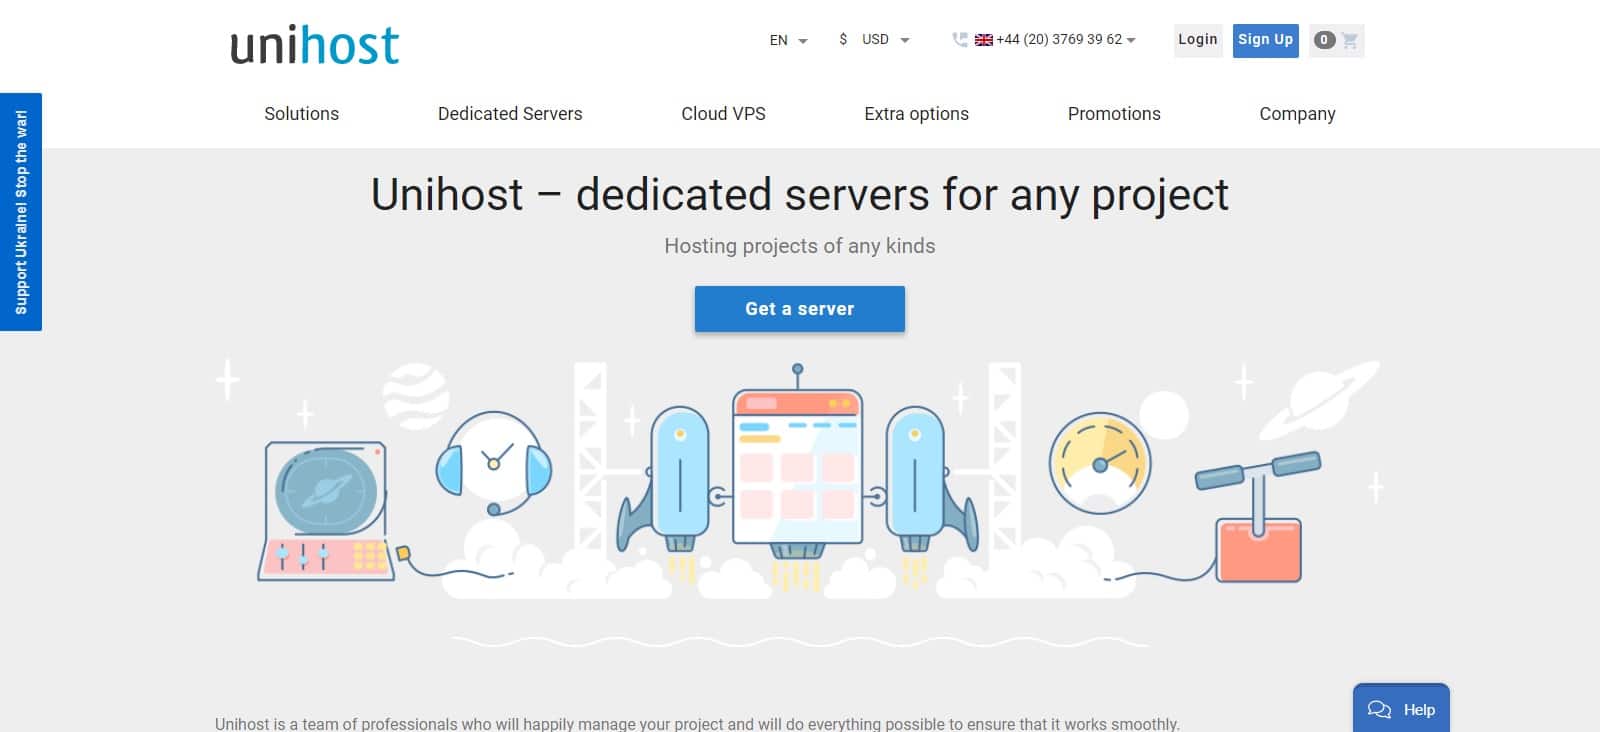1600x732 pixels.
Task: Open the Cloud VPS menu
Action: point(723,114)
